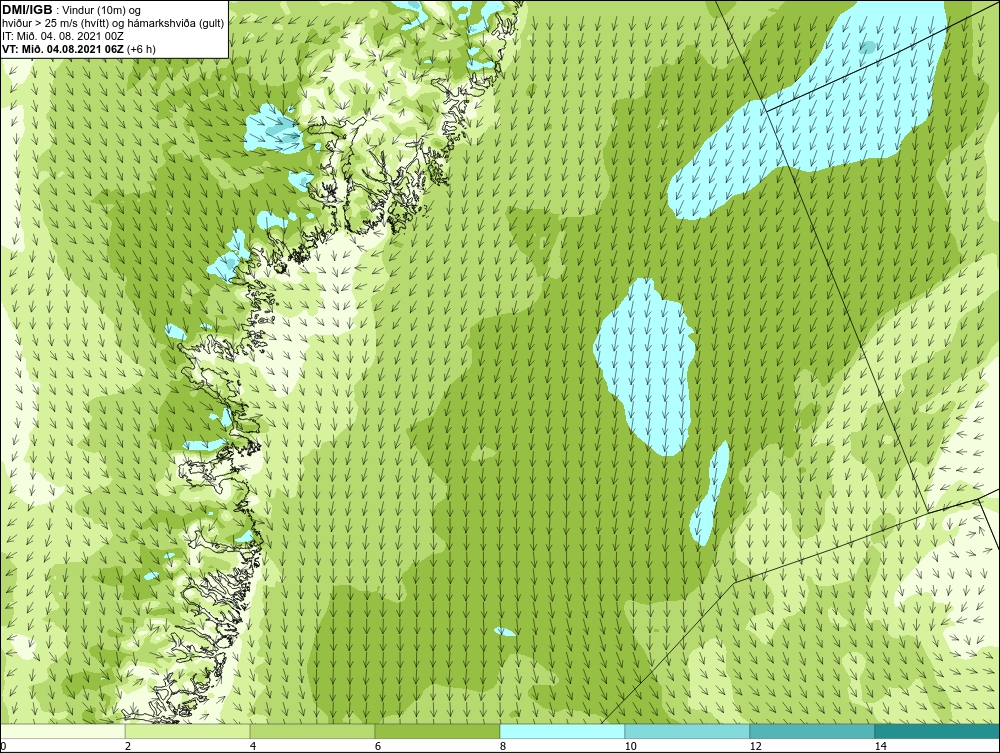Click the palest 0–2 m/s legend swatch

[x=62, y=731]
